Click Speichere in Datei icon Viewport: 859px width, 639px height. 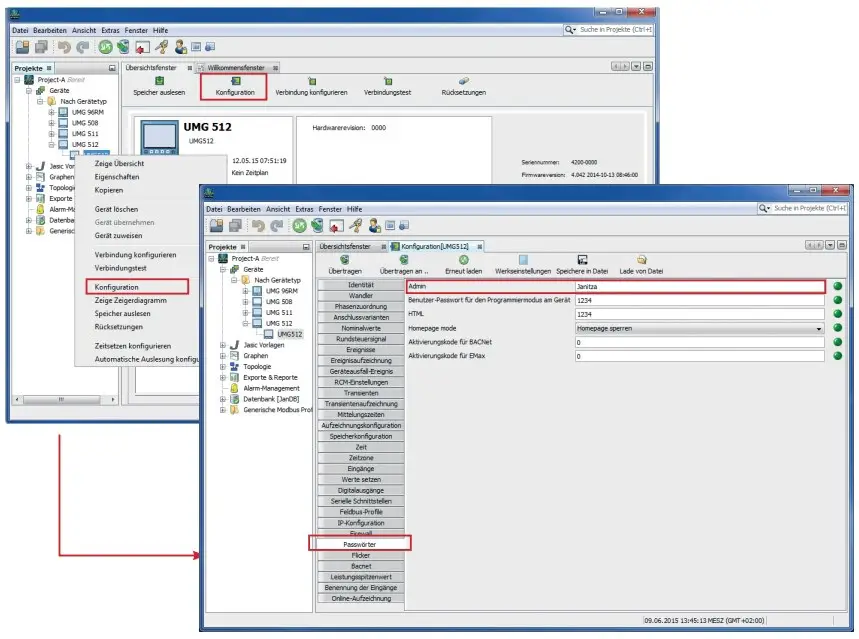point(582,260)
